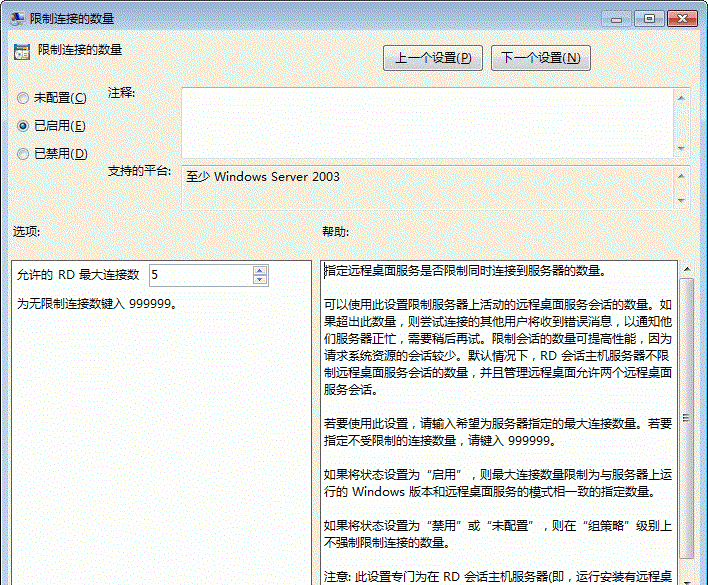
Task: Click the text 至少 Windows Server 2003
Action: [263, 176]
